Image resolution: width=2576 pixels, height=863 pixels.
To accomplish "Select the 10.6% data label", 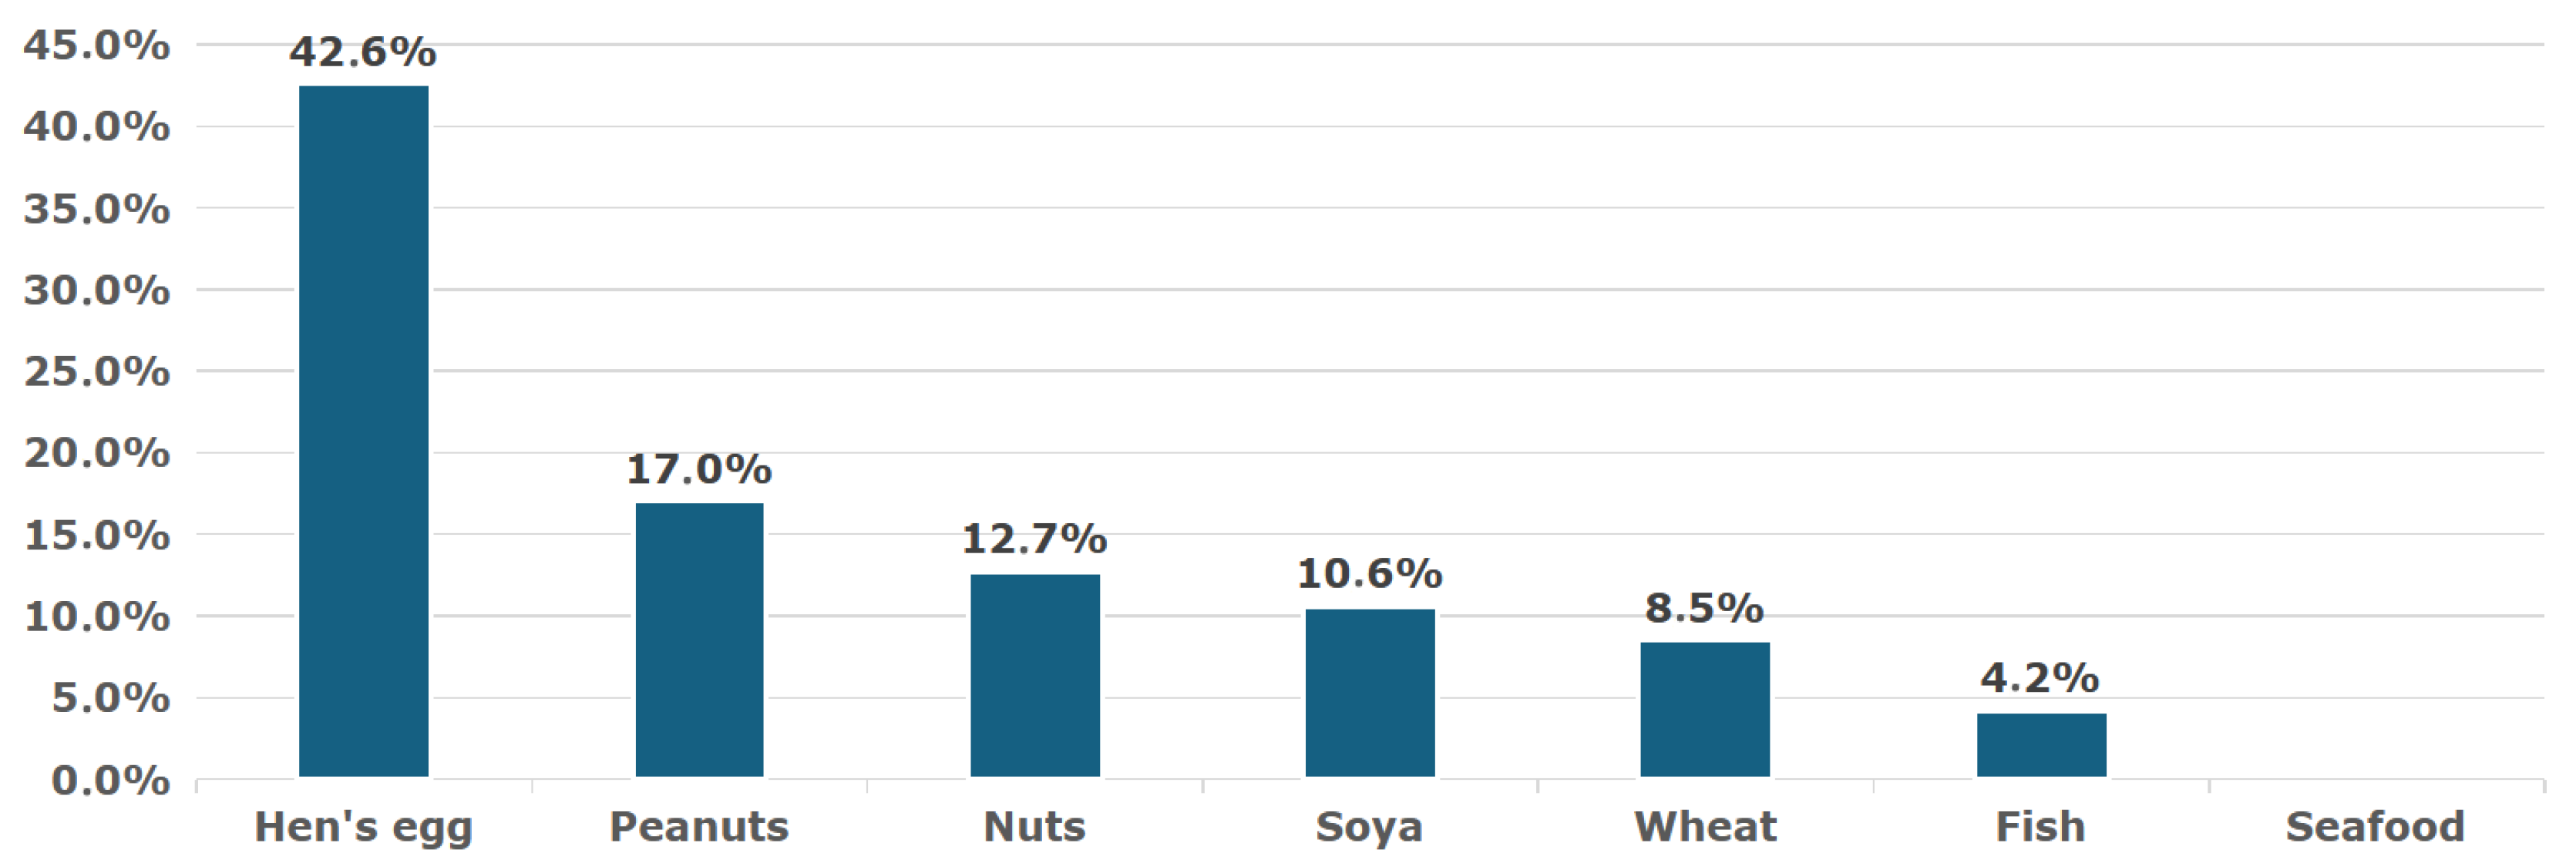I will click(x=1369, y=574).
